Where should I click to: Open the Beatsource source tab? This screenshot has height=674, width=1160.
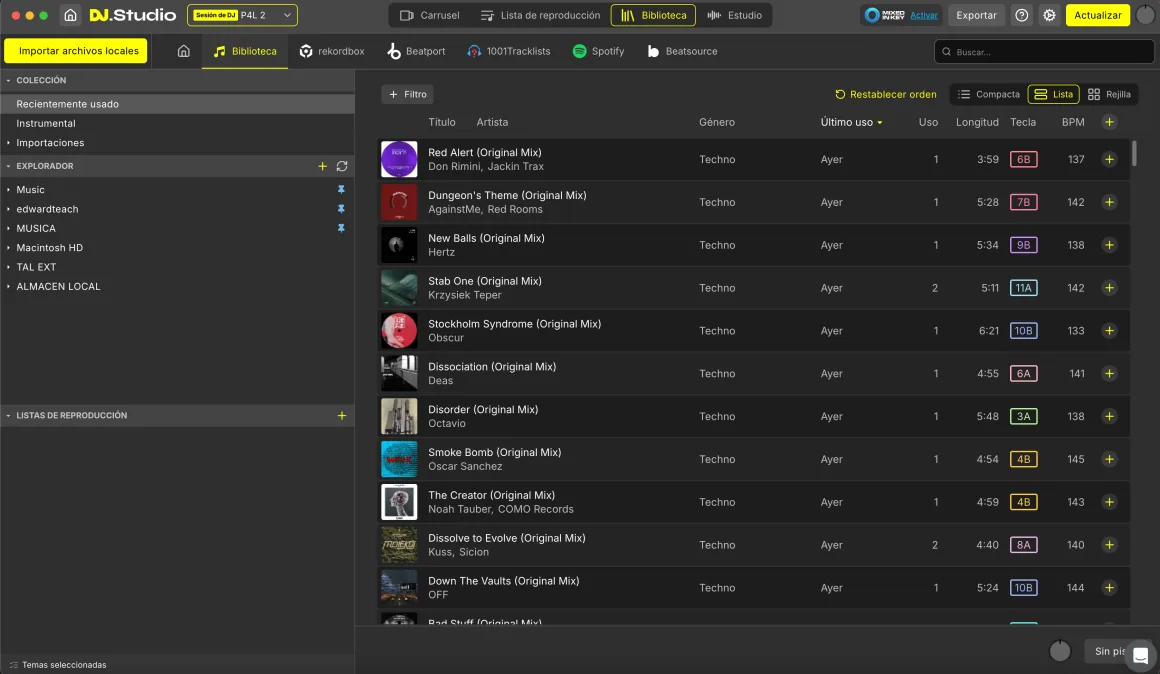682,51
